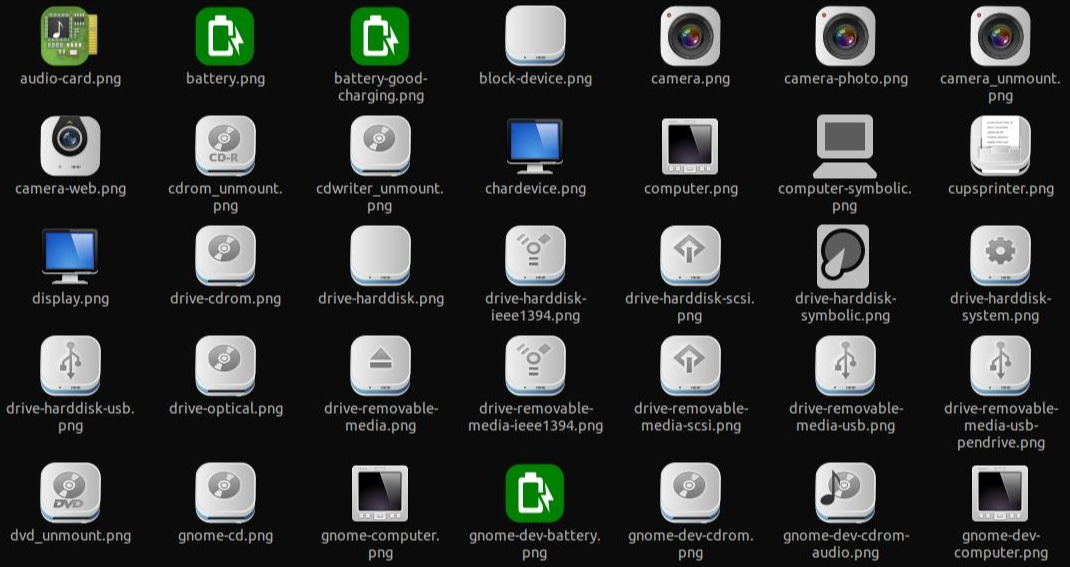
Task: Open the drive-optical.png disc icon
Action: point(225,366)
